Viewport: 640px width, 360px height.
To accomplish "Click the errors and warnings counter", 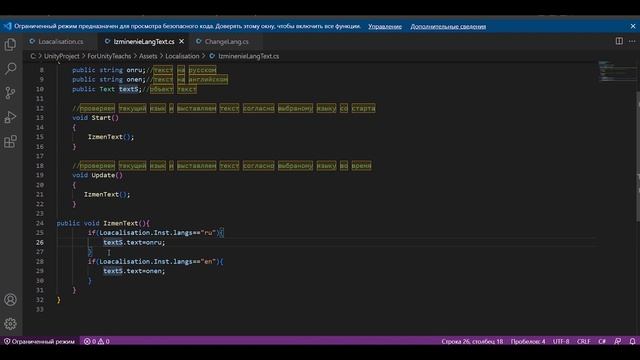I will [x=97, y=341].
